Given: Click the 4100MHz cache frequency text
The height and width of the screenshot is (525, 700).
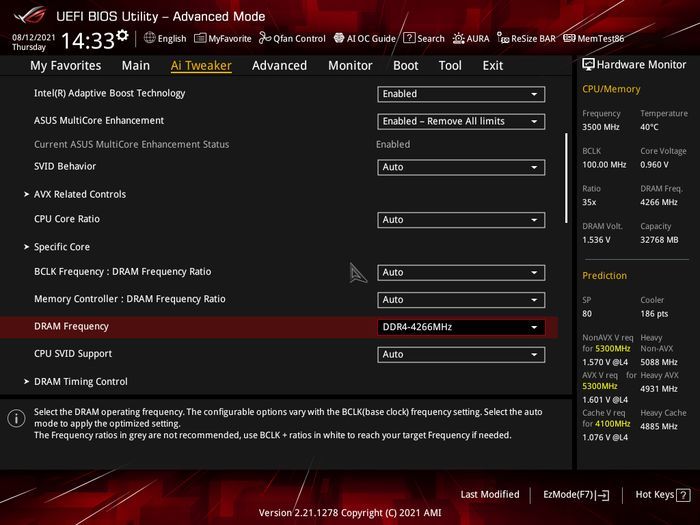Looking at the screenshot, I should [x=612, y=424].
